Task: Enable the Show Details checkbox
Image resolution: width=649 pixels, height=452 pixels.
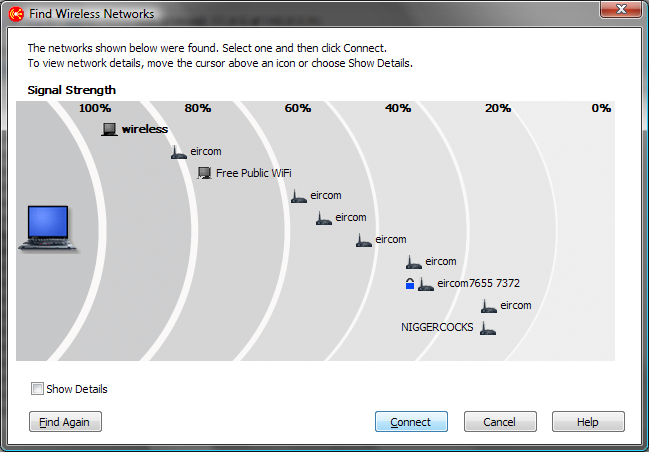Action: pos(37,389)
